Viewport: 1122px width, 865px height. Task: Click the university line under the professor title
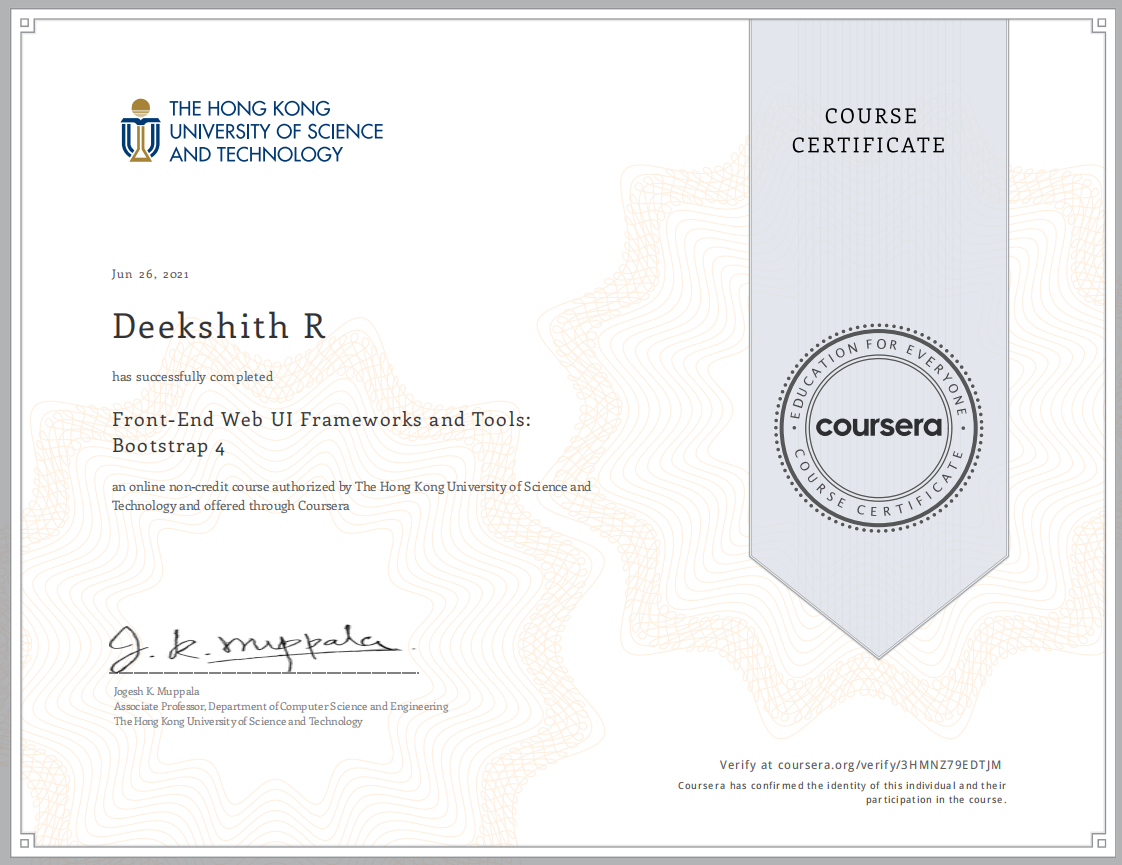pyautogui.click(x=238, y=721)
